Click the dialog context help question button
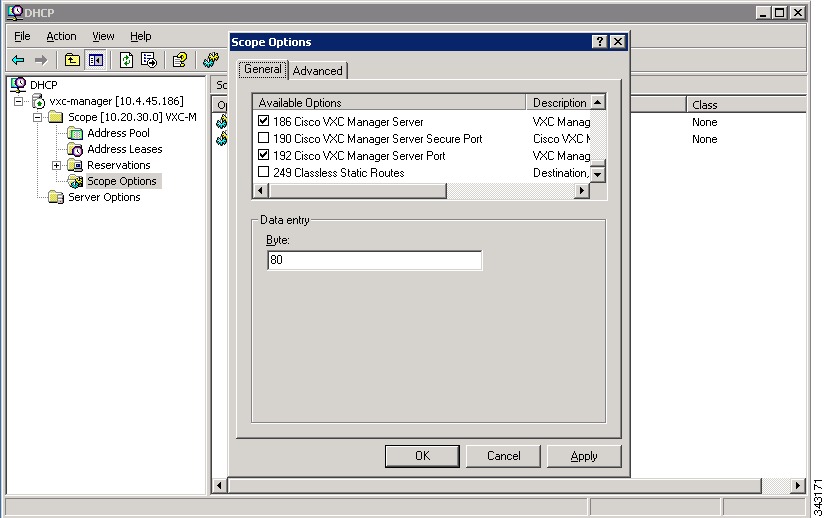This screenshot has width=825, height=518. tap(600, 42)
